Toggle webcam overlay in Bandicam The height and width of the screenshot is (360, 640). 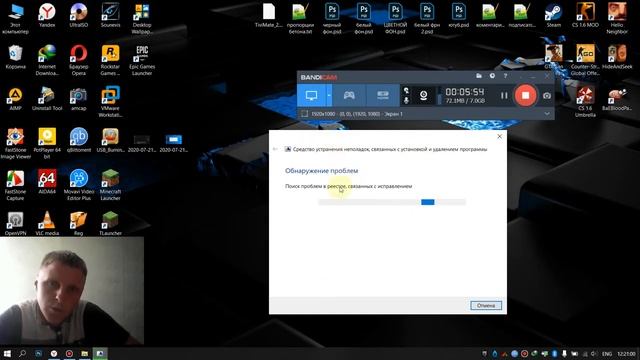[424, 96]
